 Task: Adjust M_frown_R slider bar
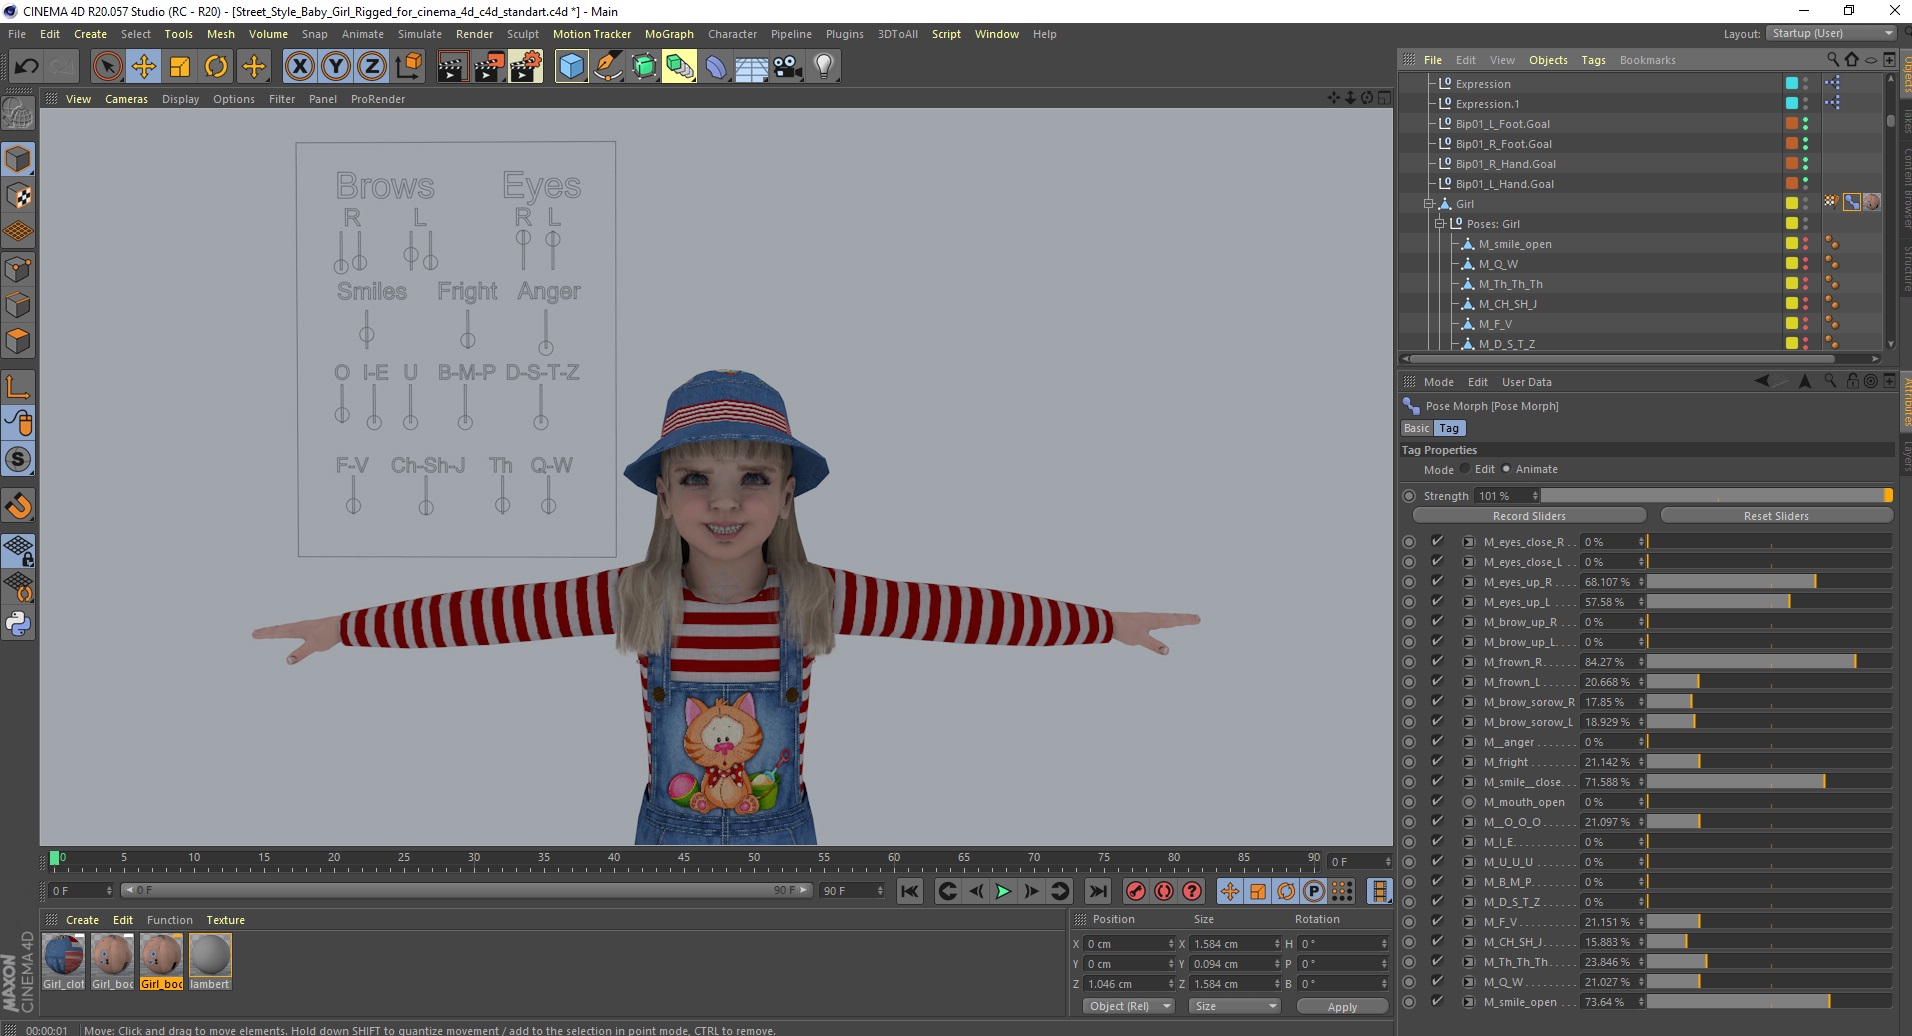click(x=1769, y=662)
